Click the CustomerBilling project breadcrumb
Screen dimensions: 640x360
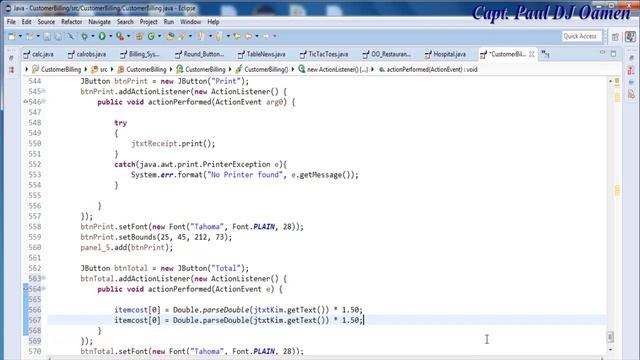(57, 70)
